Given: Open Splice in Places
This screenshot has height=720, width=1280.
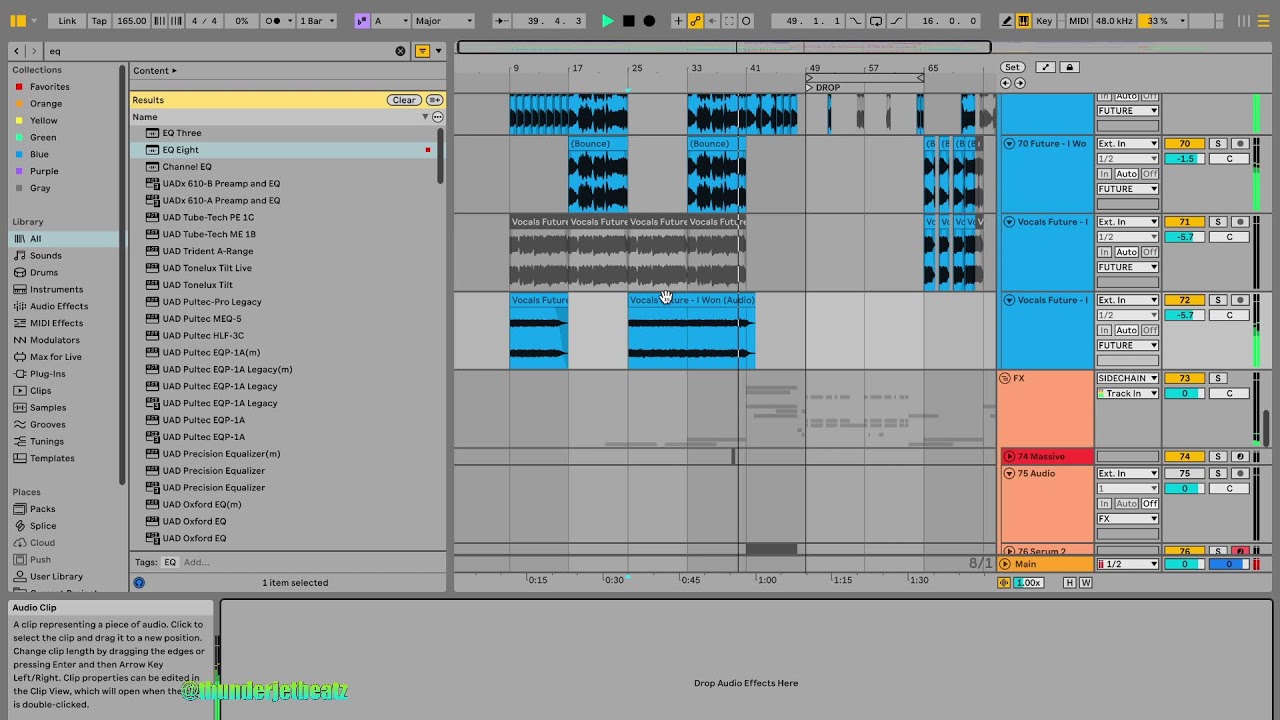Looking at the screenshot, I should (x=43, y=526).
